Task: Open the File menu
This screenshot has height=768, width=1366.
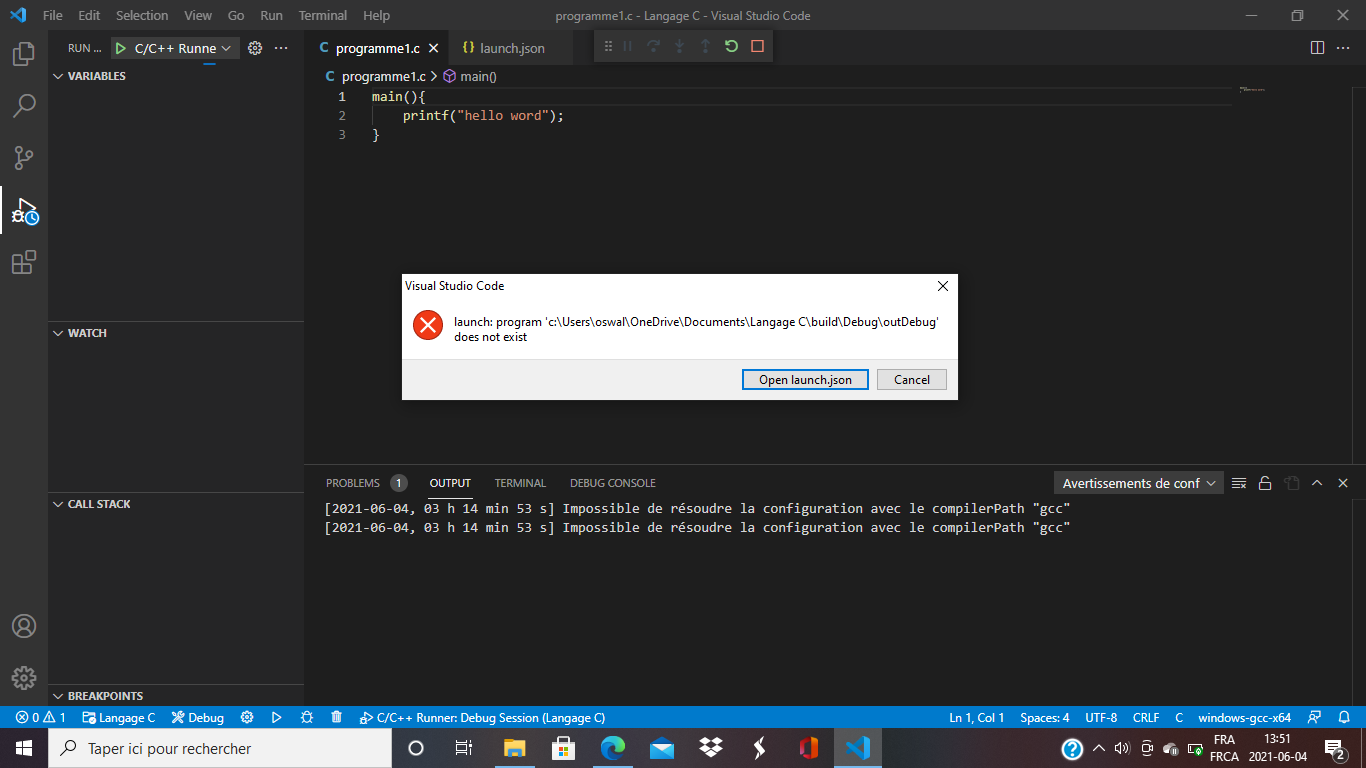Action: point(53,16)
